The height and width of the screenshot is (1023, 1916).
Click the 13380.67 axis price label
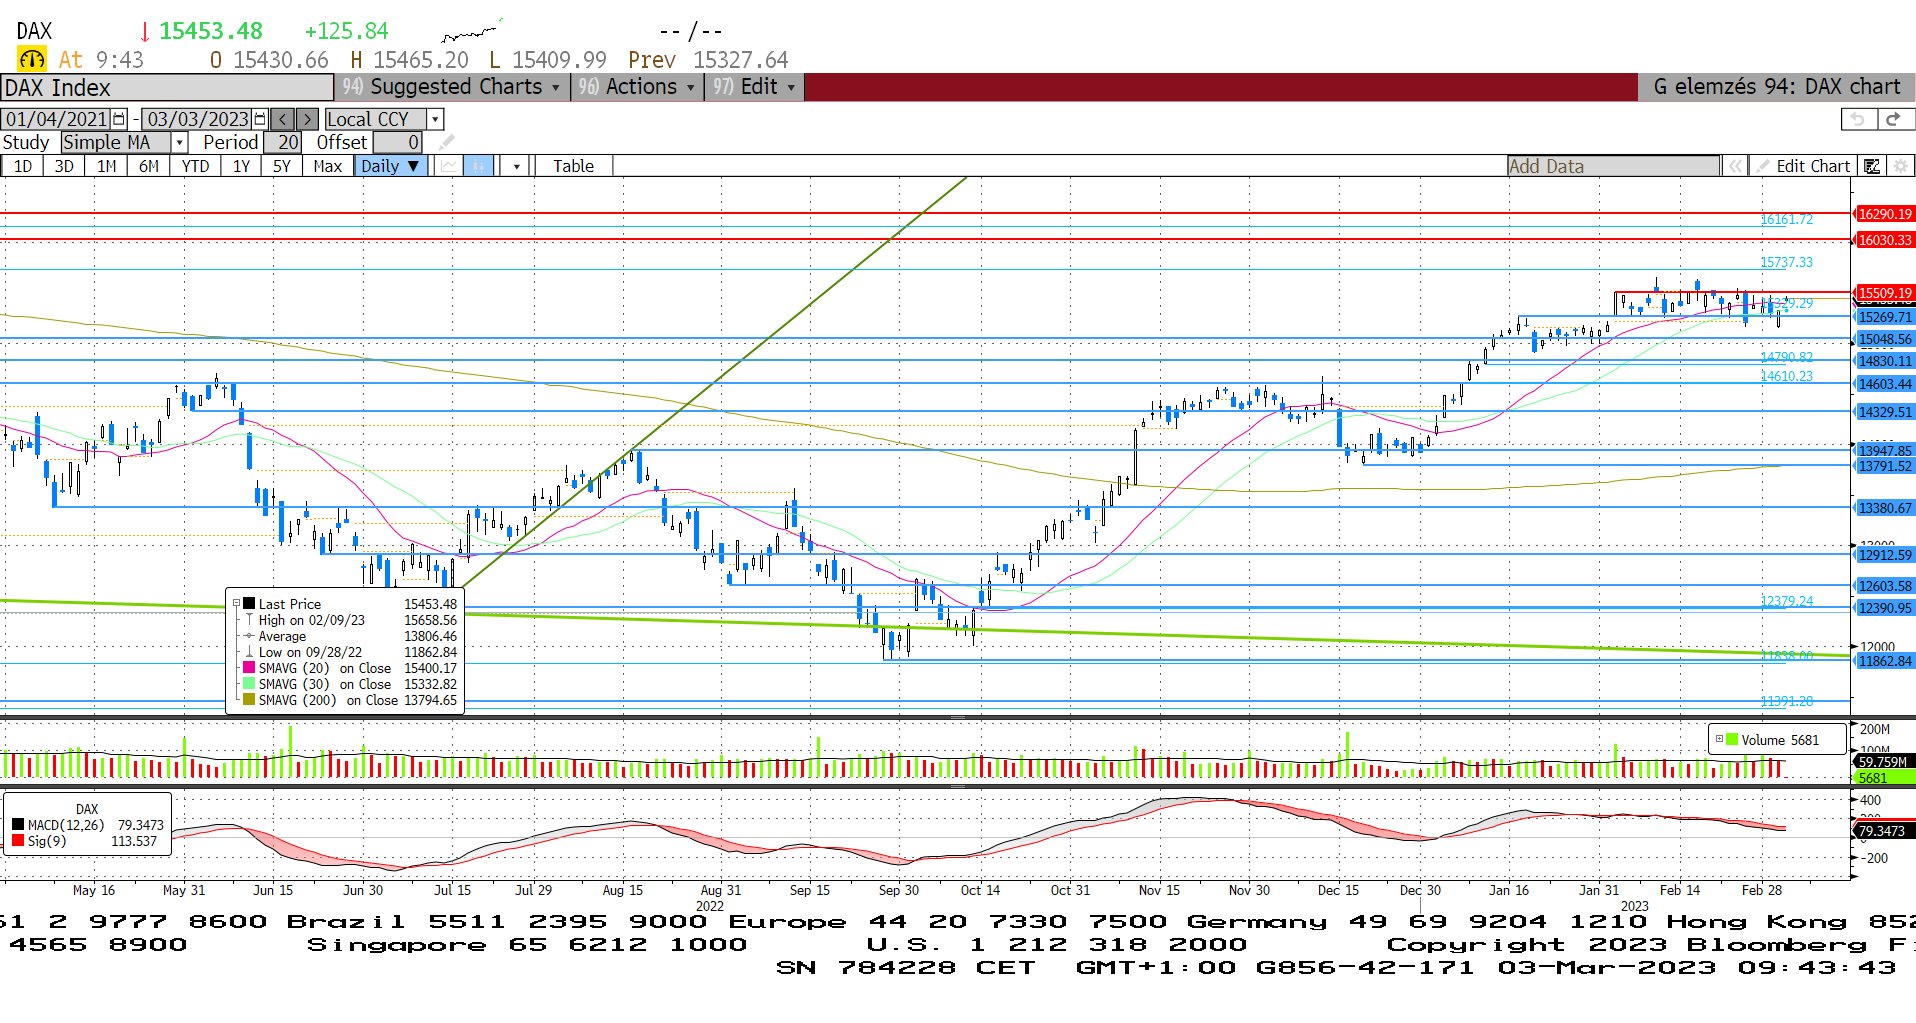(x=1884, y=508)
